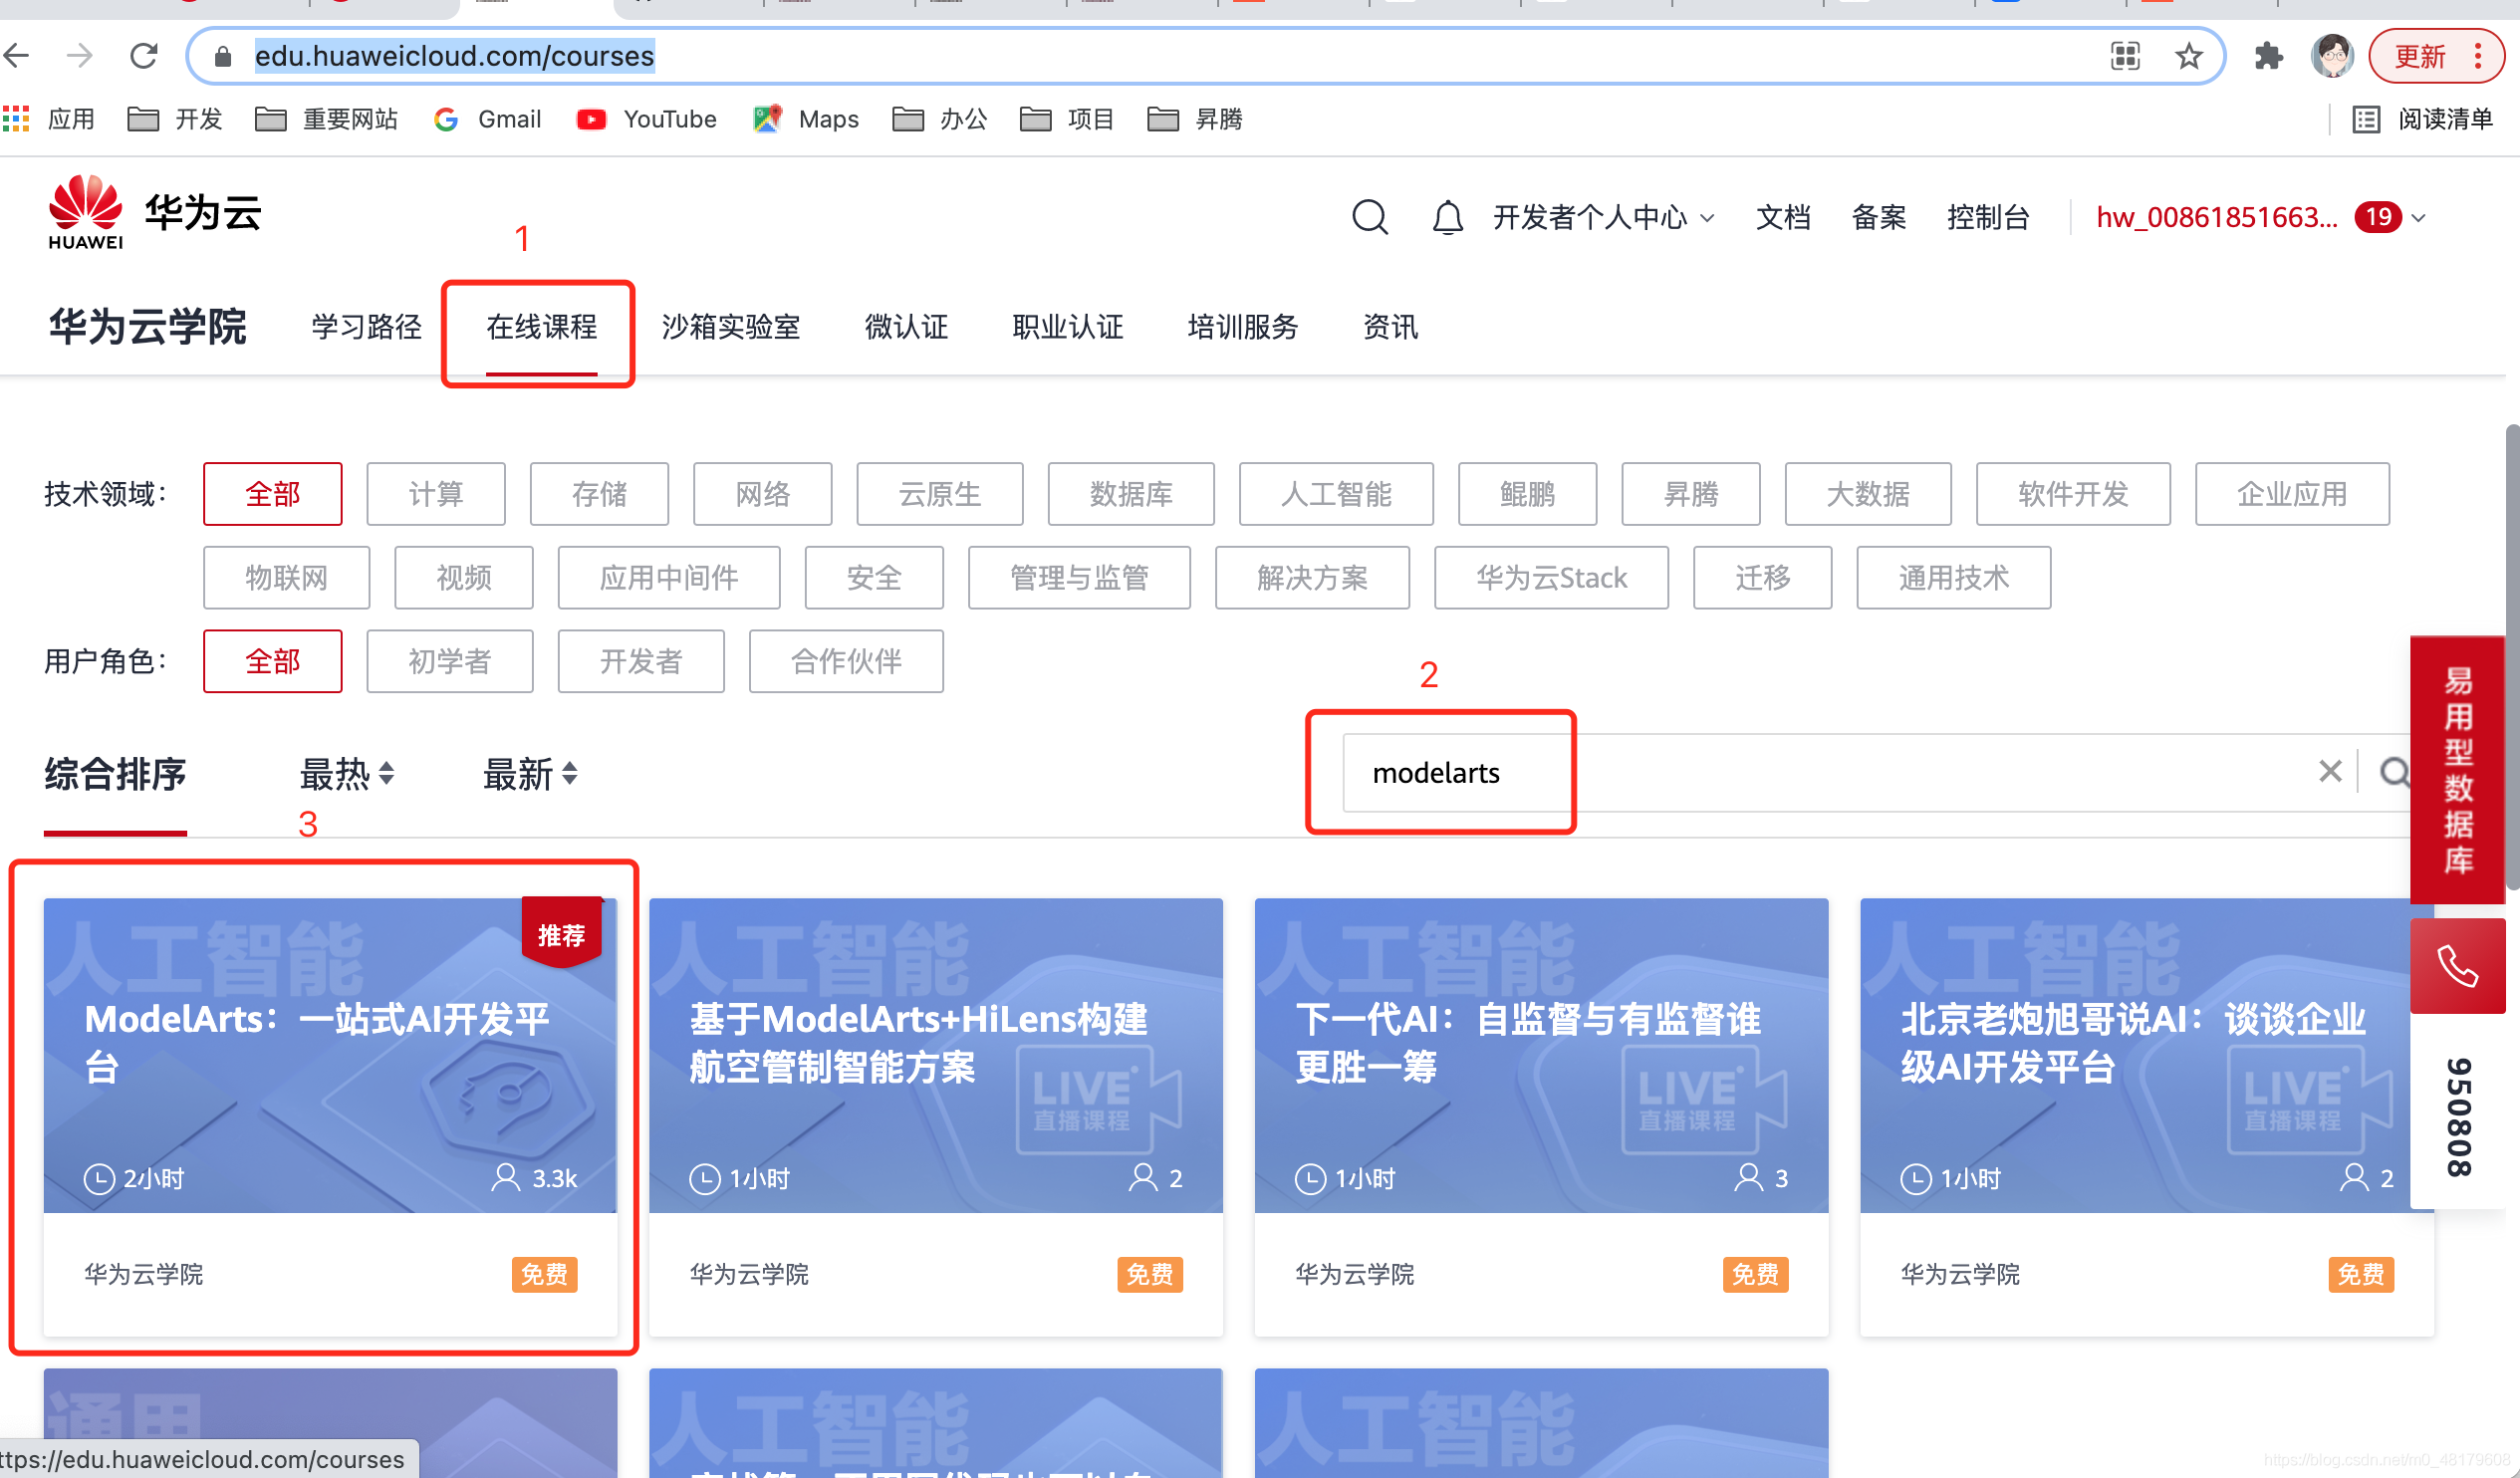Filter 技术领域 by 数据库

pos(1131,494)
